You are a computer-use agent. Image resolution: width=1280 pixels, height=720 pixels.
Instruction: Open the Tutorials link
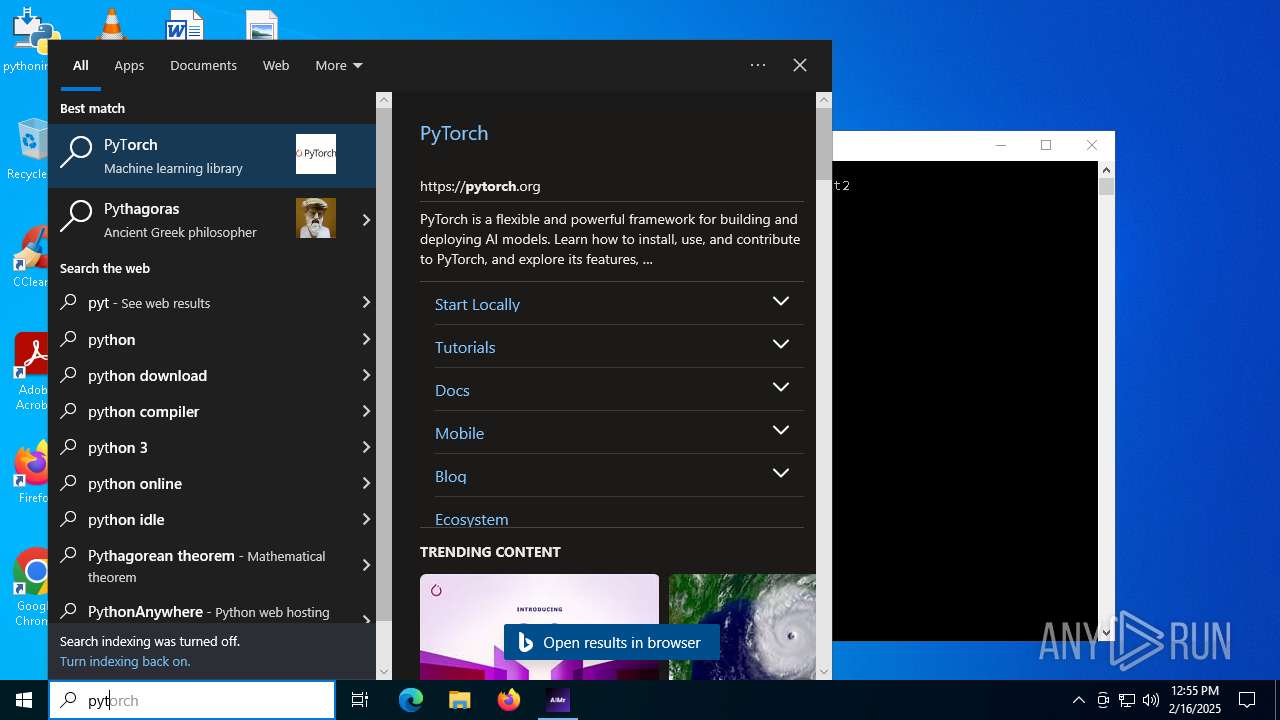coord(465,347)
